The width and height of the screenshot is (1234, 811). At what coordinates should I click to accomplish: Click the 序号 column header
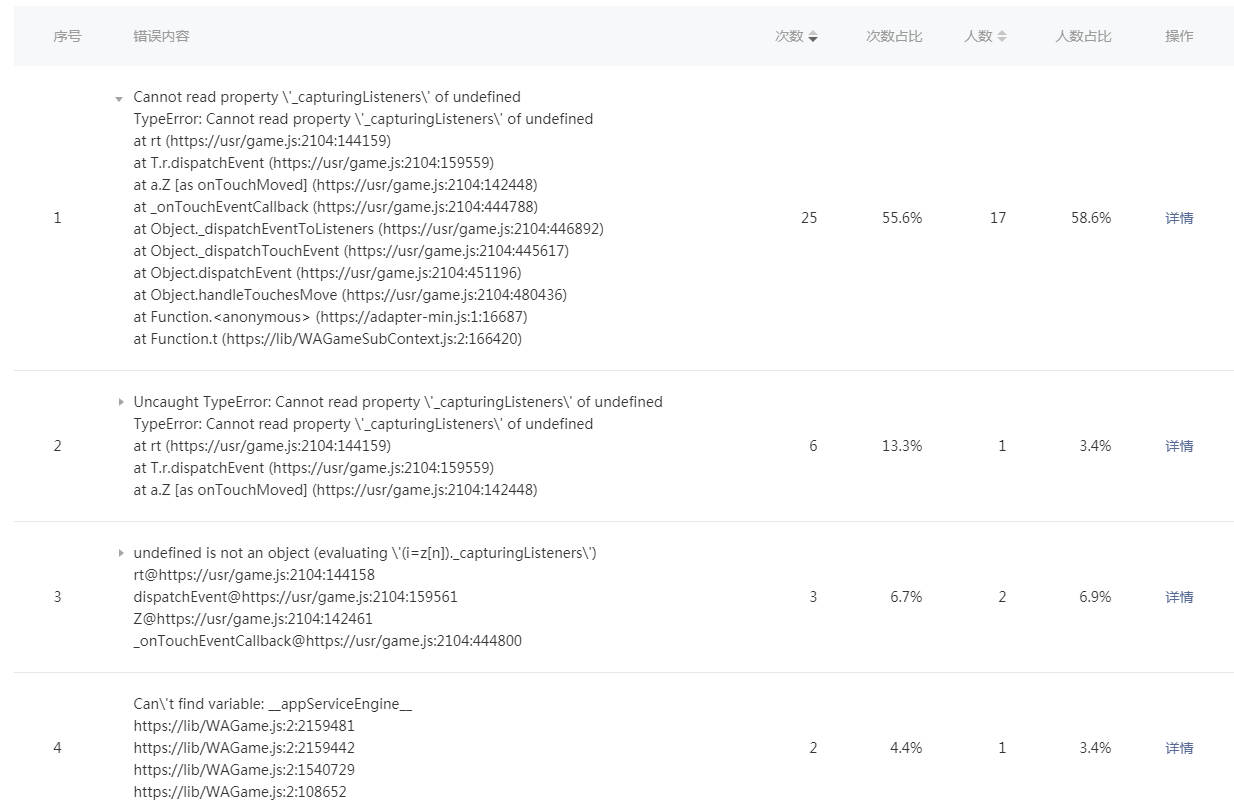tap(67, 36)
